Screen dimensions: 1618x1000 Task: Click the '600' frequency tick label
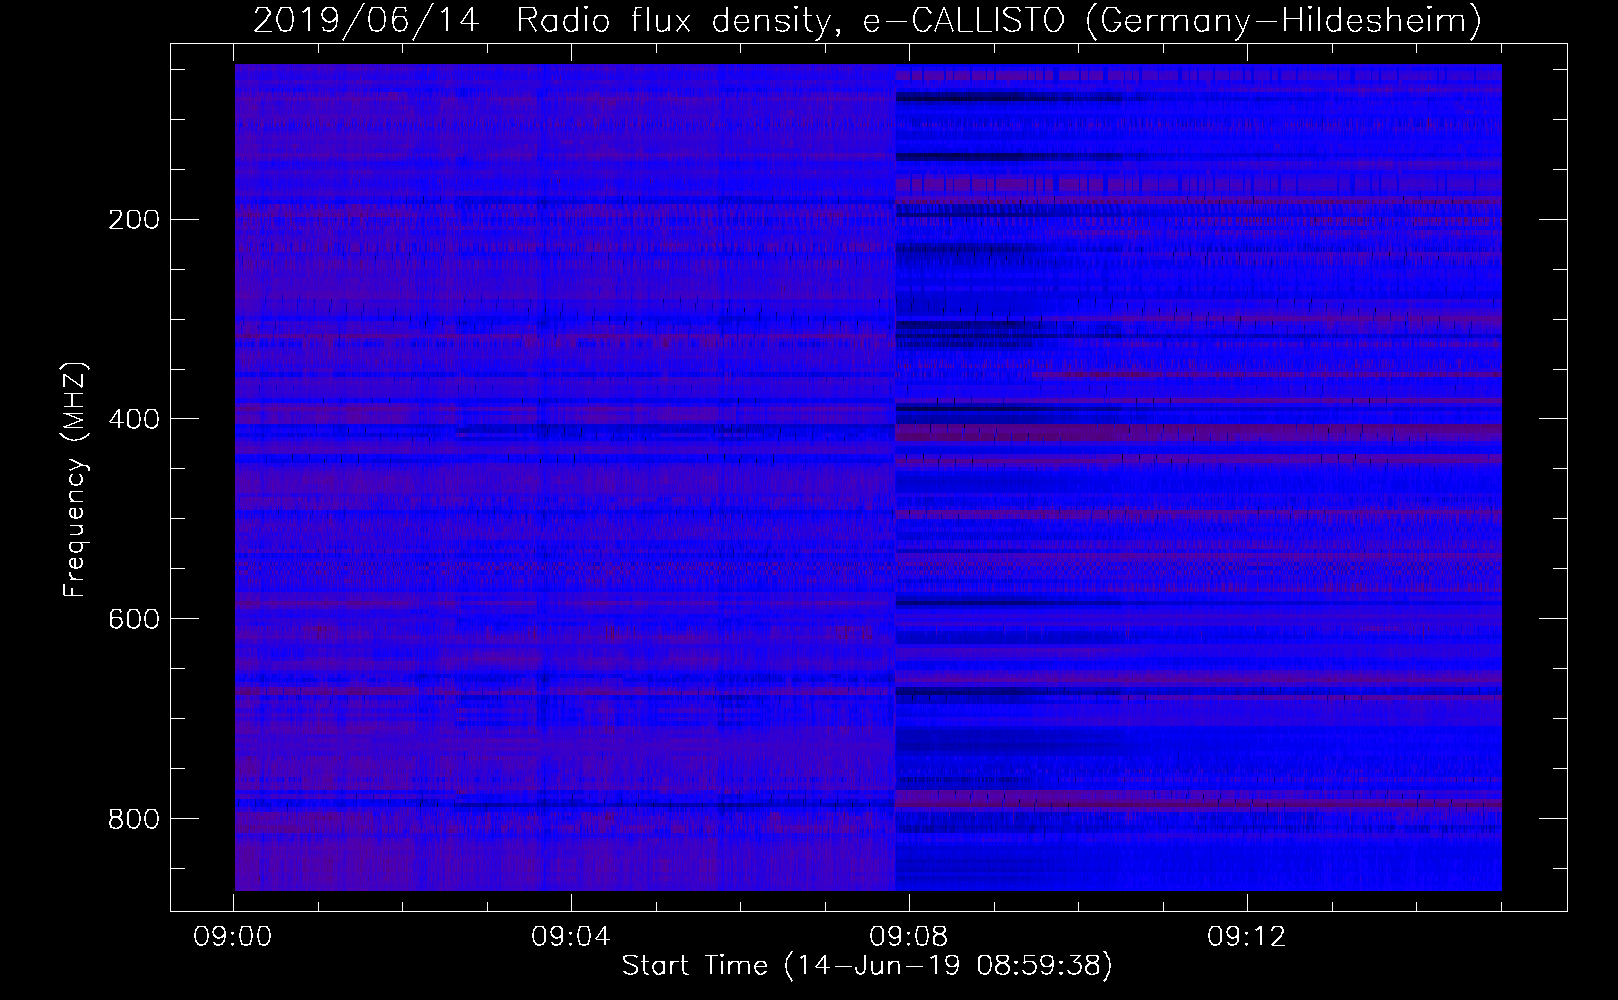133,620
